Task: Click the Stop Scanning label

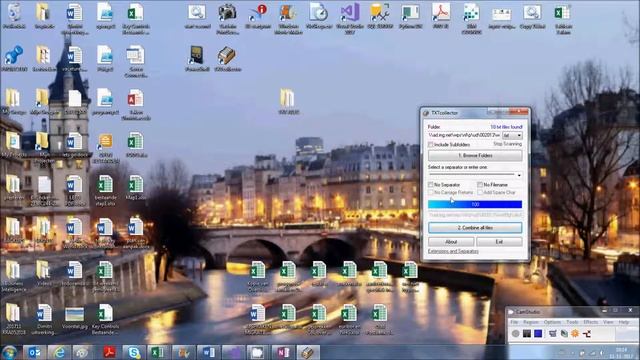Action: (507, 144)
